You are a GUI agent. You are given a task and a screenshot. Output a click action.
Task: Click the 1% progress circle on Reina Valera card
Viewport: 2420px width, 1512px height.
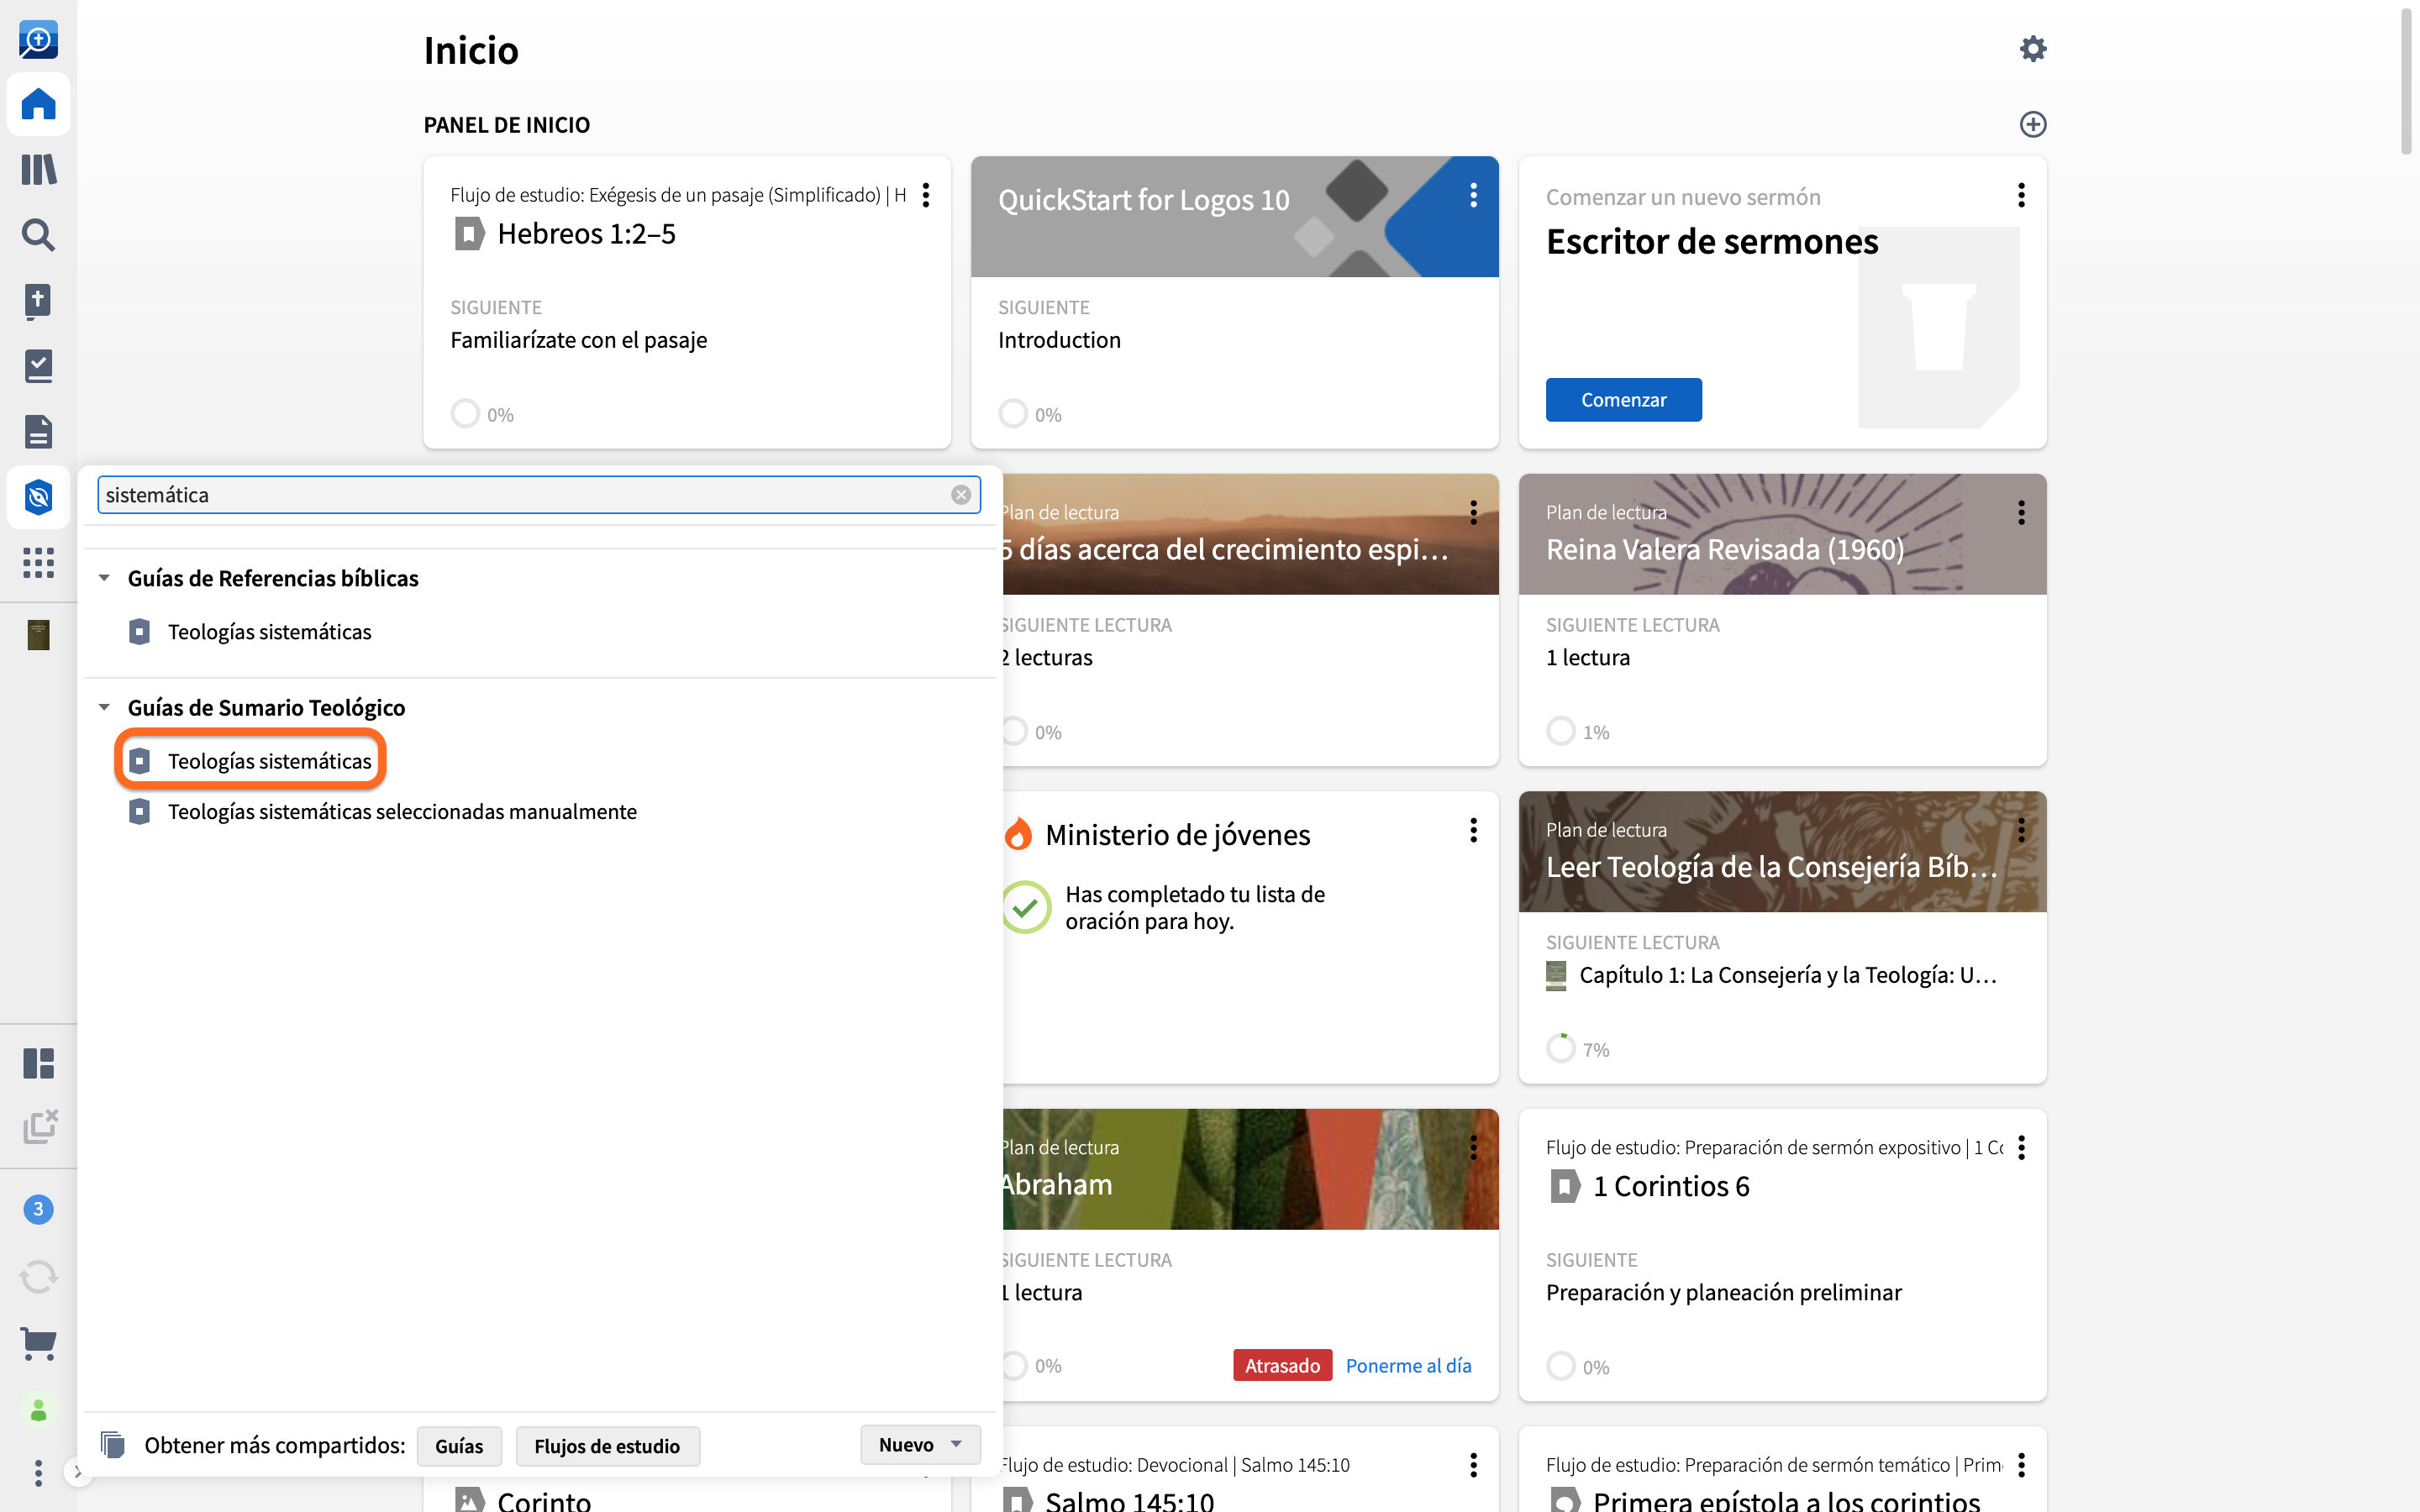[1561, 731]
